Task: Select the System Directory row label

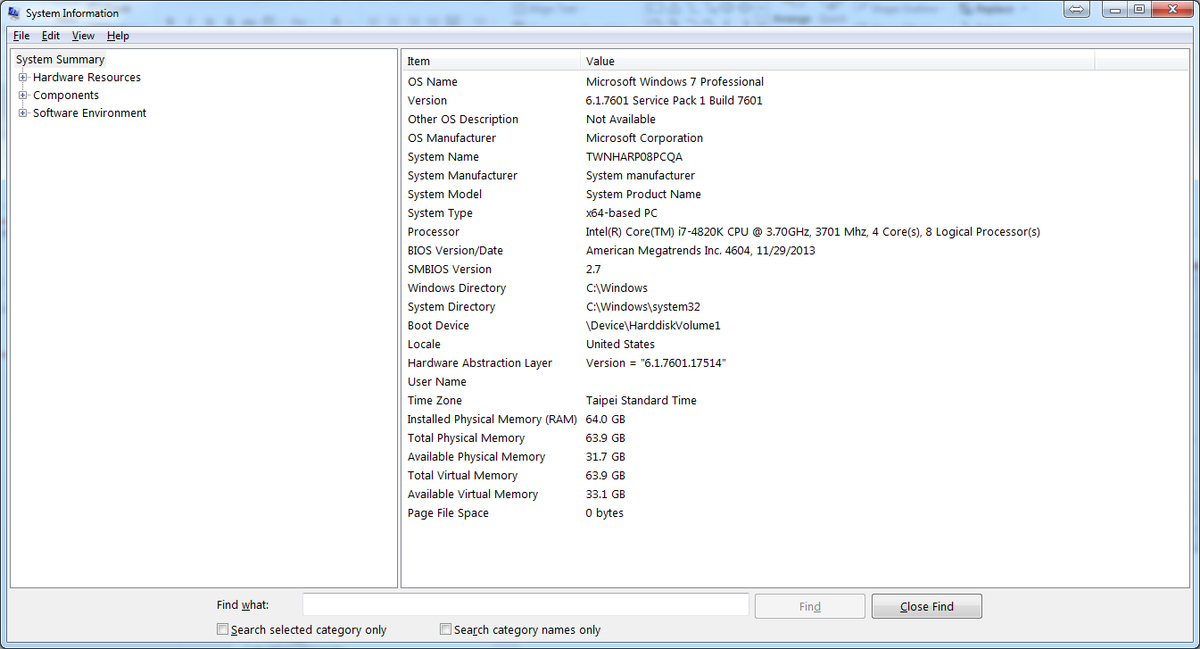Action: pos(451,307)
